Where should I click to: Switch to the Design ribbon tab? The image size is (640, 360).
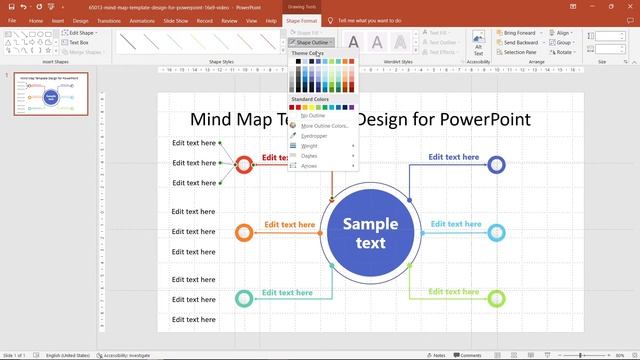[80, 20]
